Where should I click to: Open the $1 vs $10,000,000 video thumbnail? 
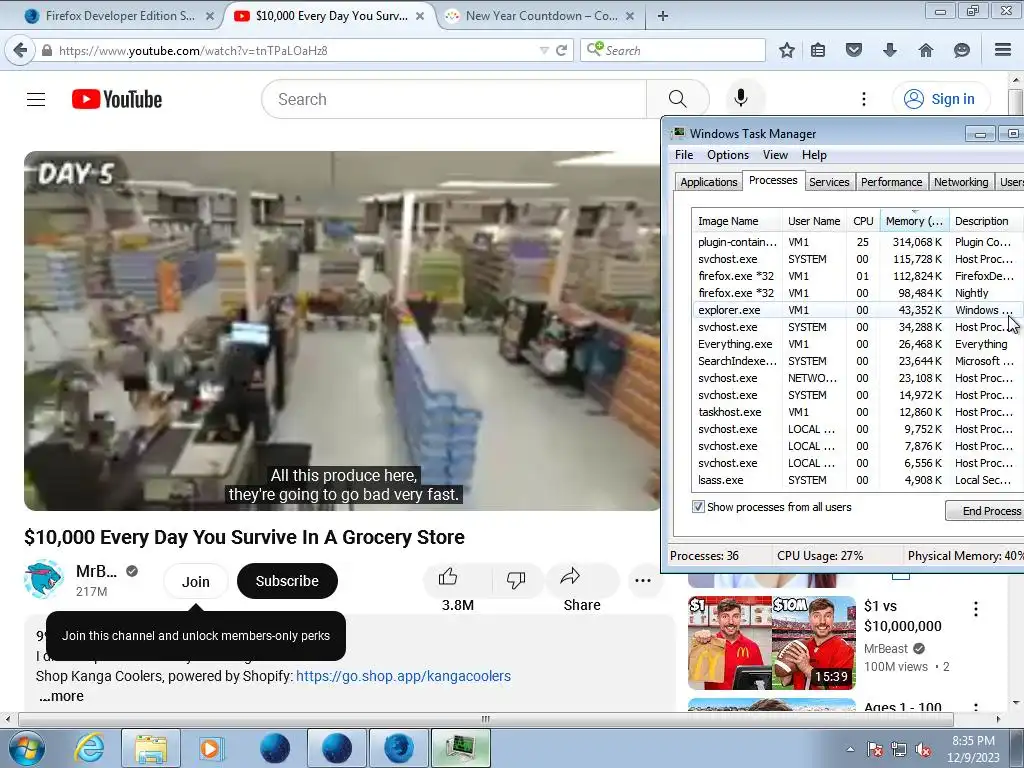pos(772,642)
